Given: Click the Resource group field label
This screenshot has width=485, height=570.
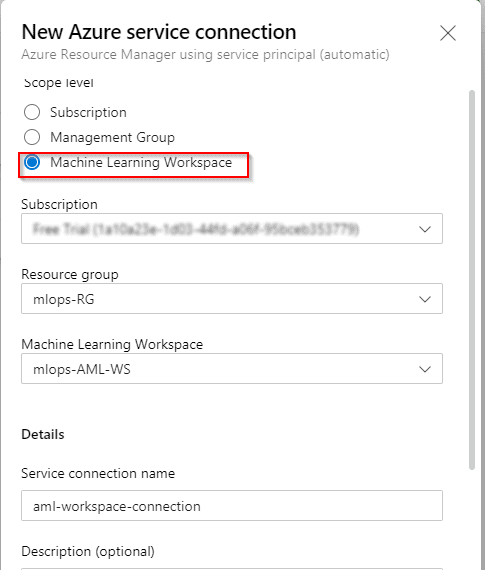Looking at the screenshot, I should [x=70, y=274].
